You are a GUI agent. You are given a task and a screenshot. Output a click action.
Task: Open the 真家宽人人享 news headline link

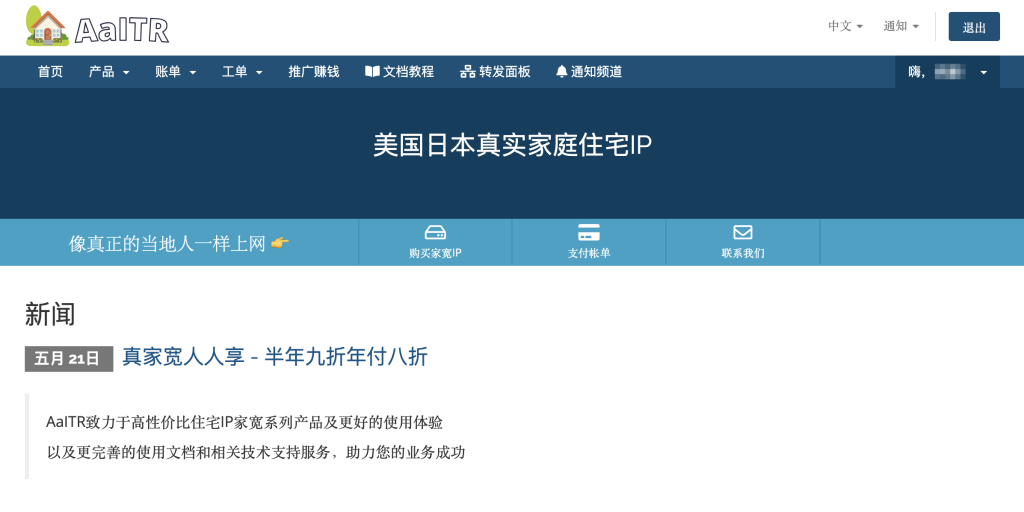coord(275,357)
